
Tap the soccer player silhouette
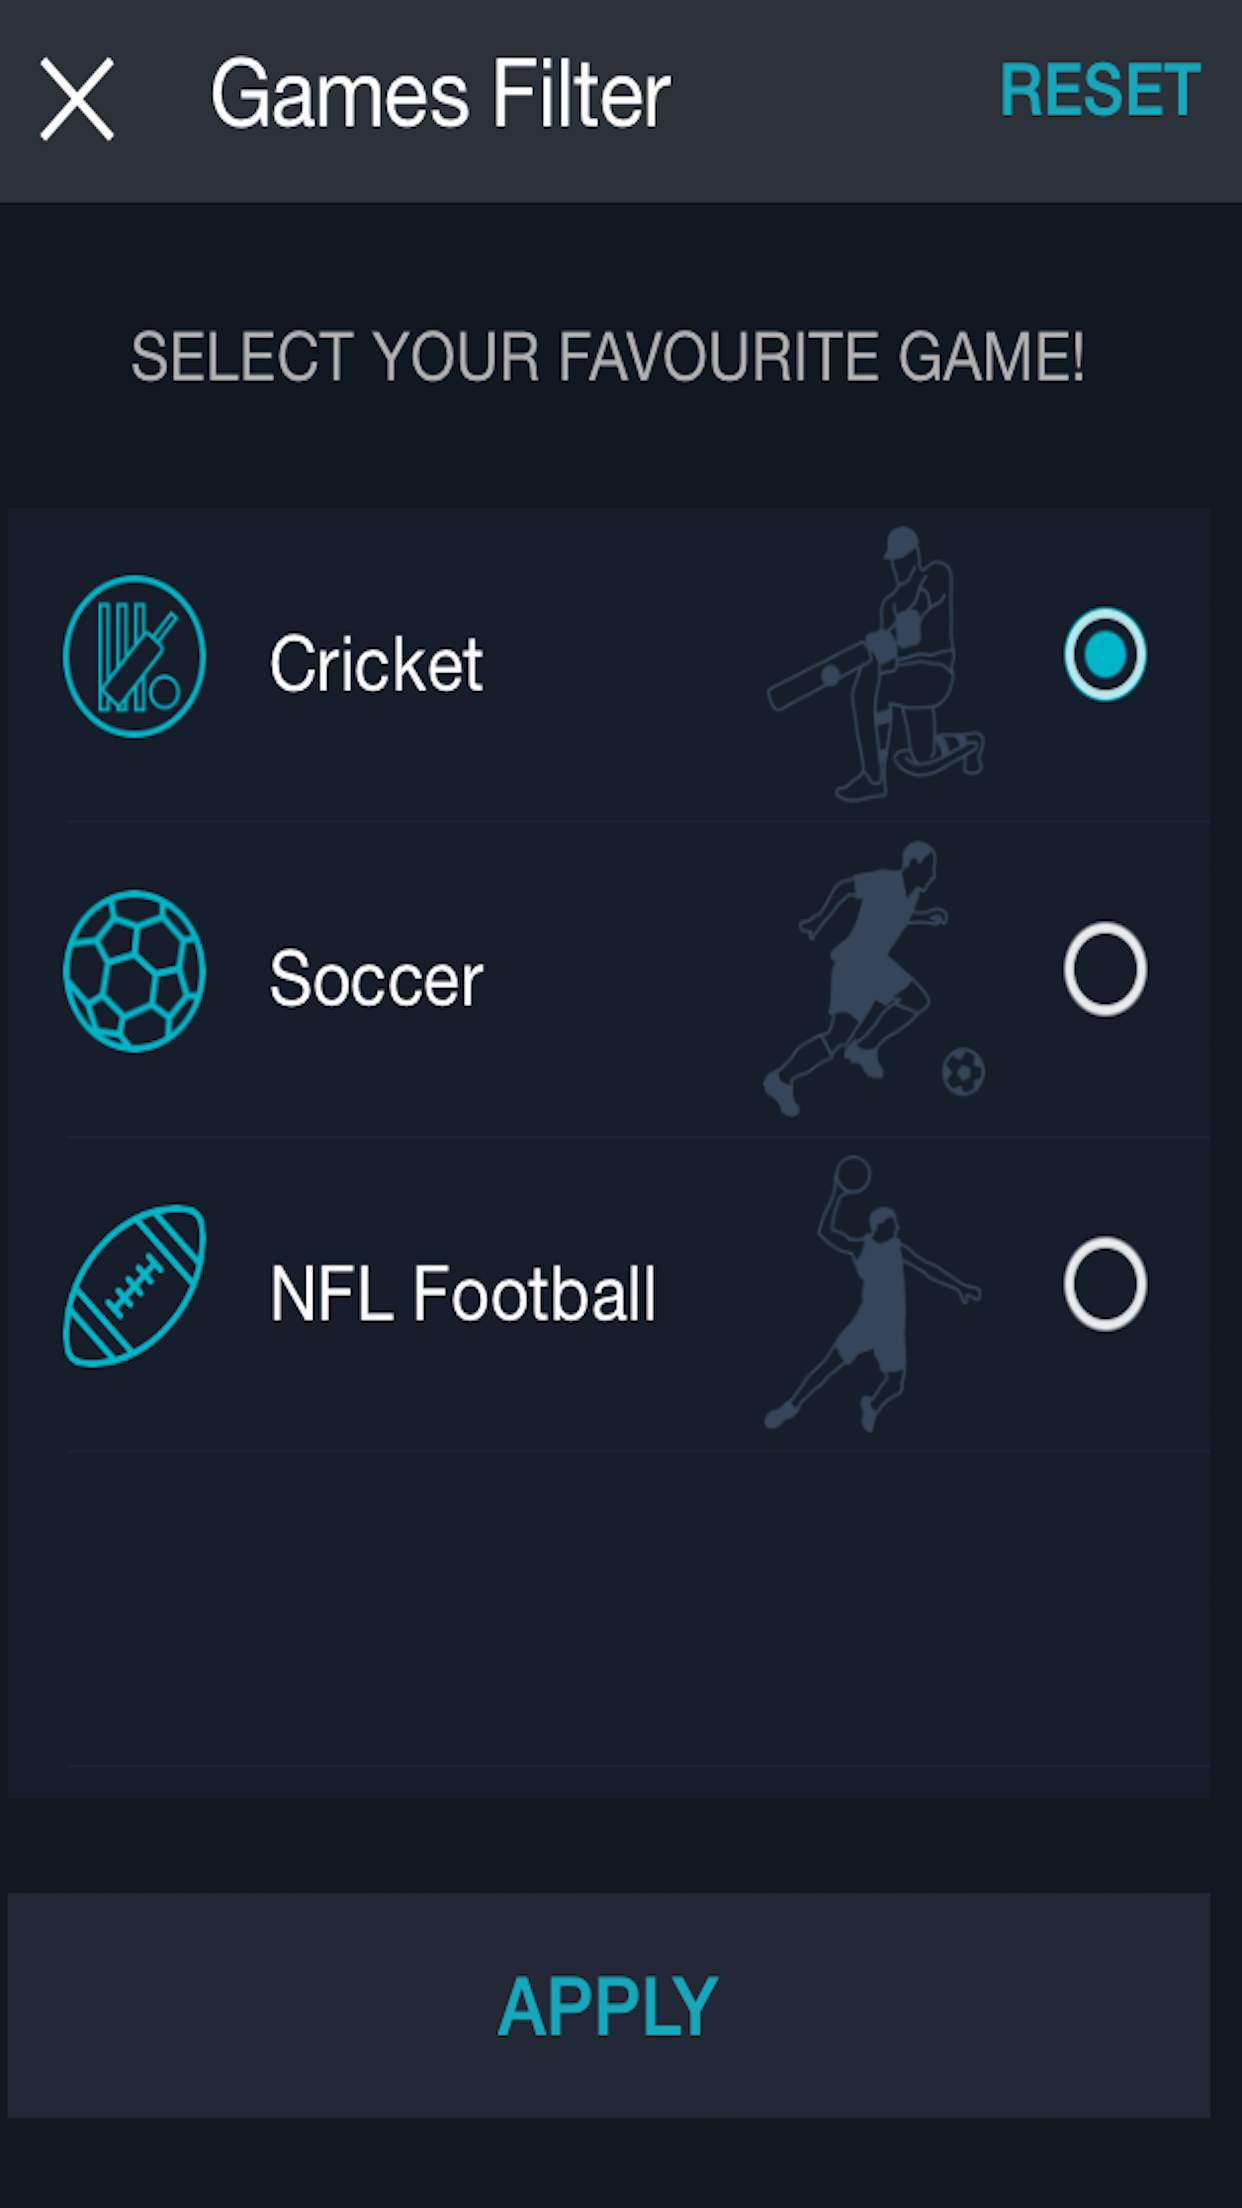tap(860, 975)
